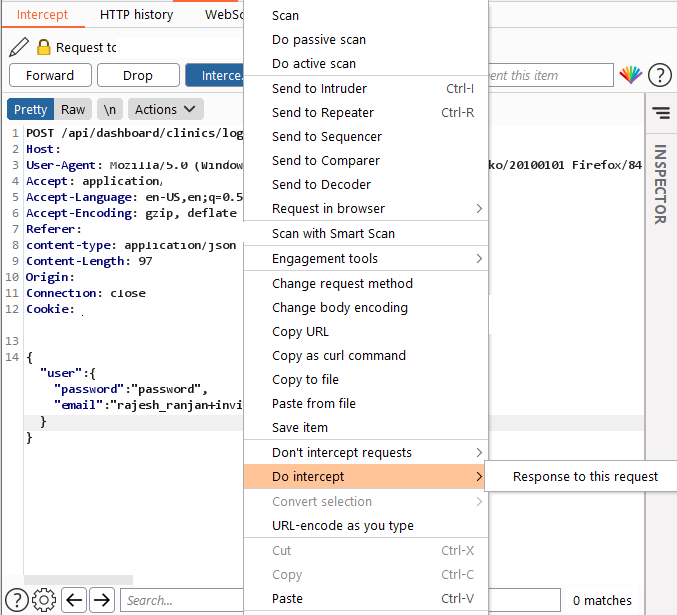Screen dimensions: 677x615
Task: Open the Inspector hamburger menu icon
Action: tap(661, 113)
